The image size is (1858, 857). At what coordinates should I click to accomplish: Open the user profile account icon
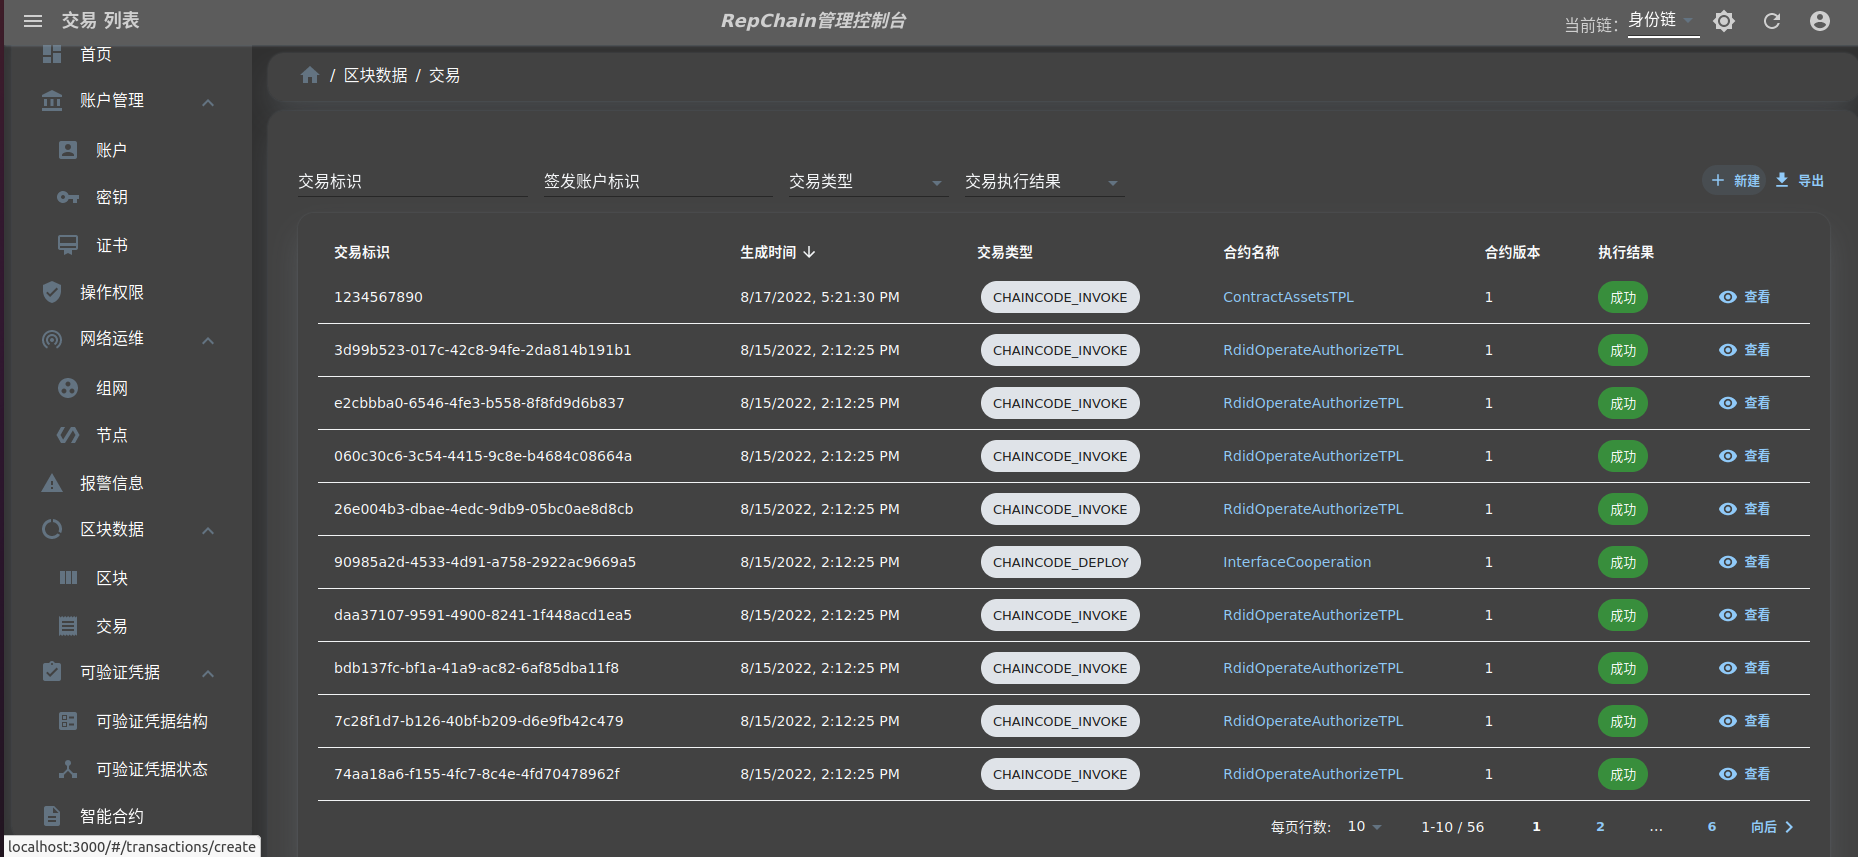[x=1820, y=21]
